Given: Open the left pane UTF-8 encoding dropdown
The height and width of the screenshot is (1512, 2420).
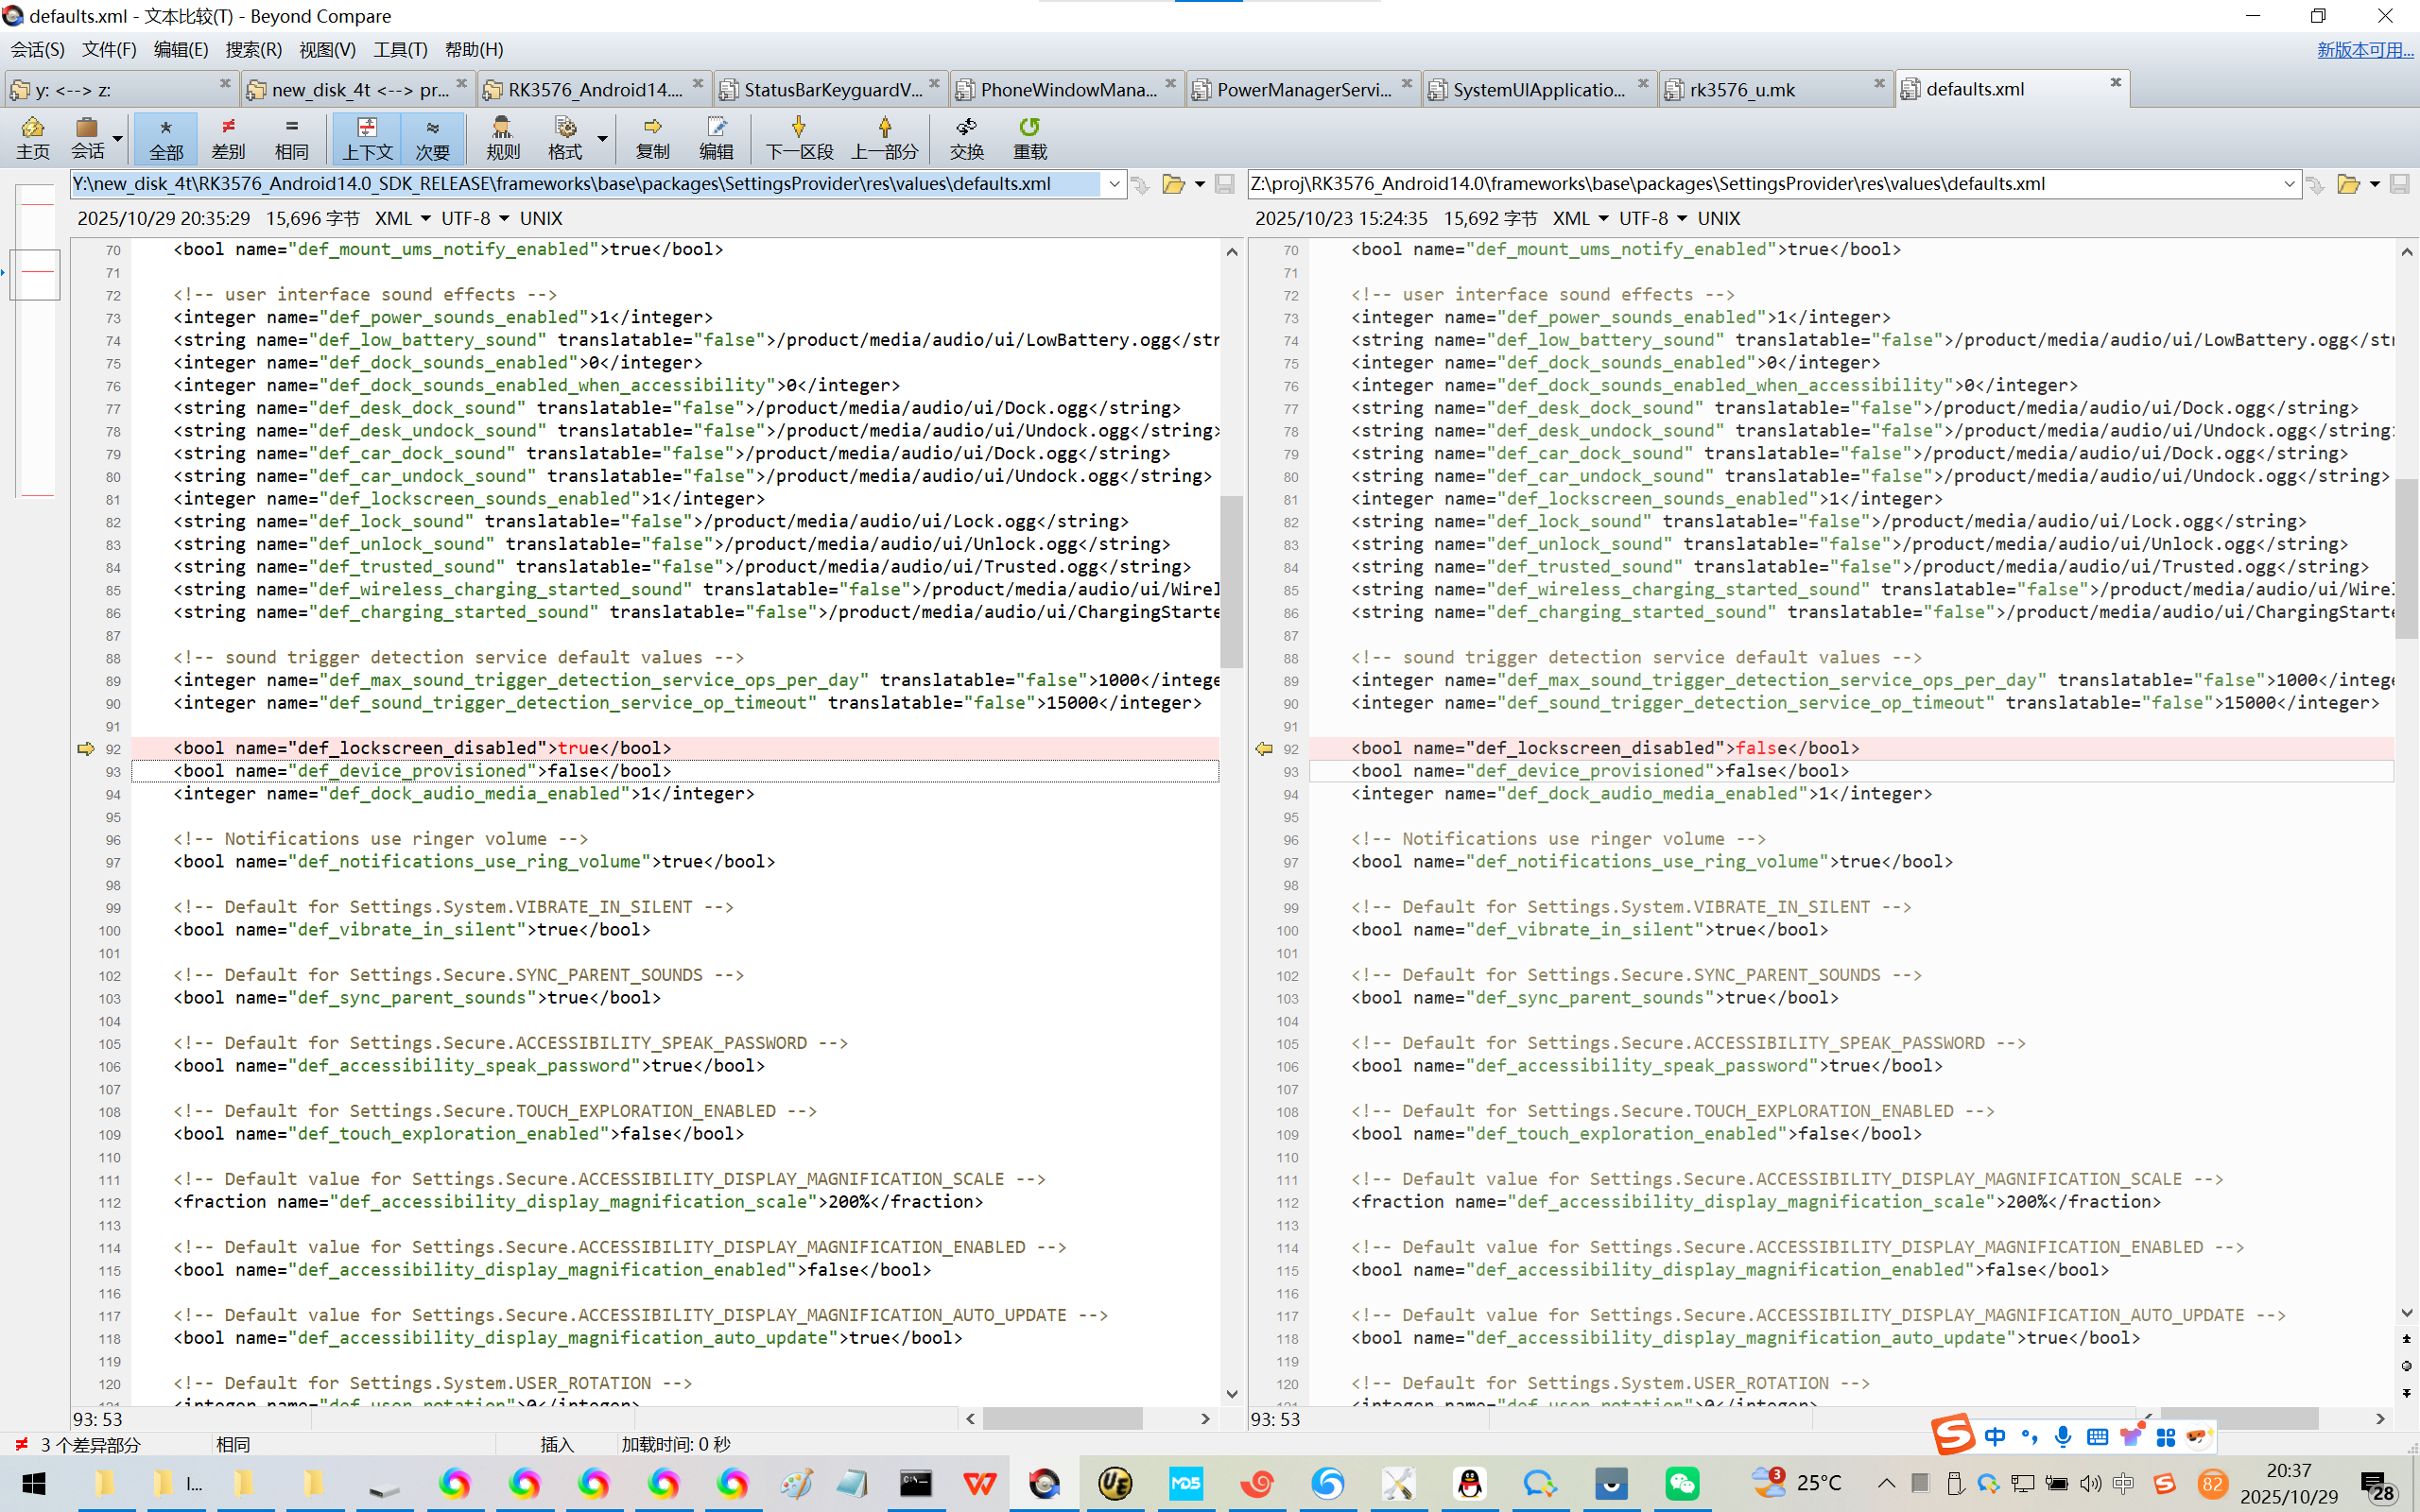Looking at the screenshot, I should coord(504,218).
